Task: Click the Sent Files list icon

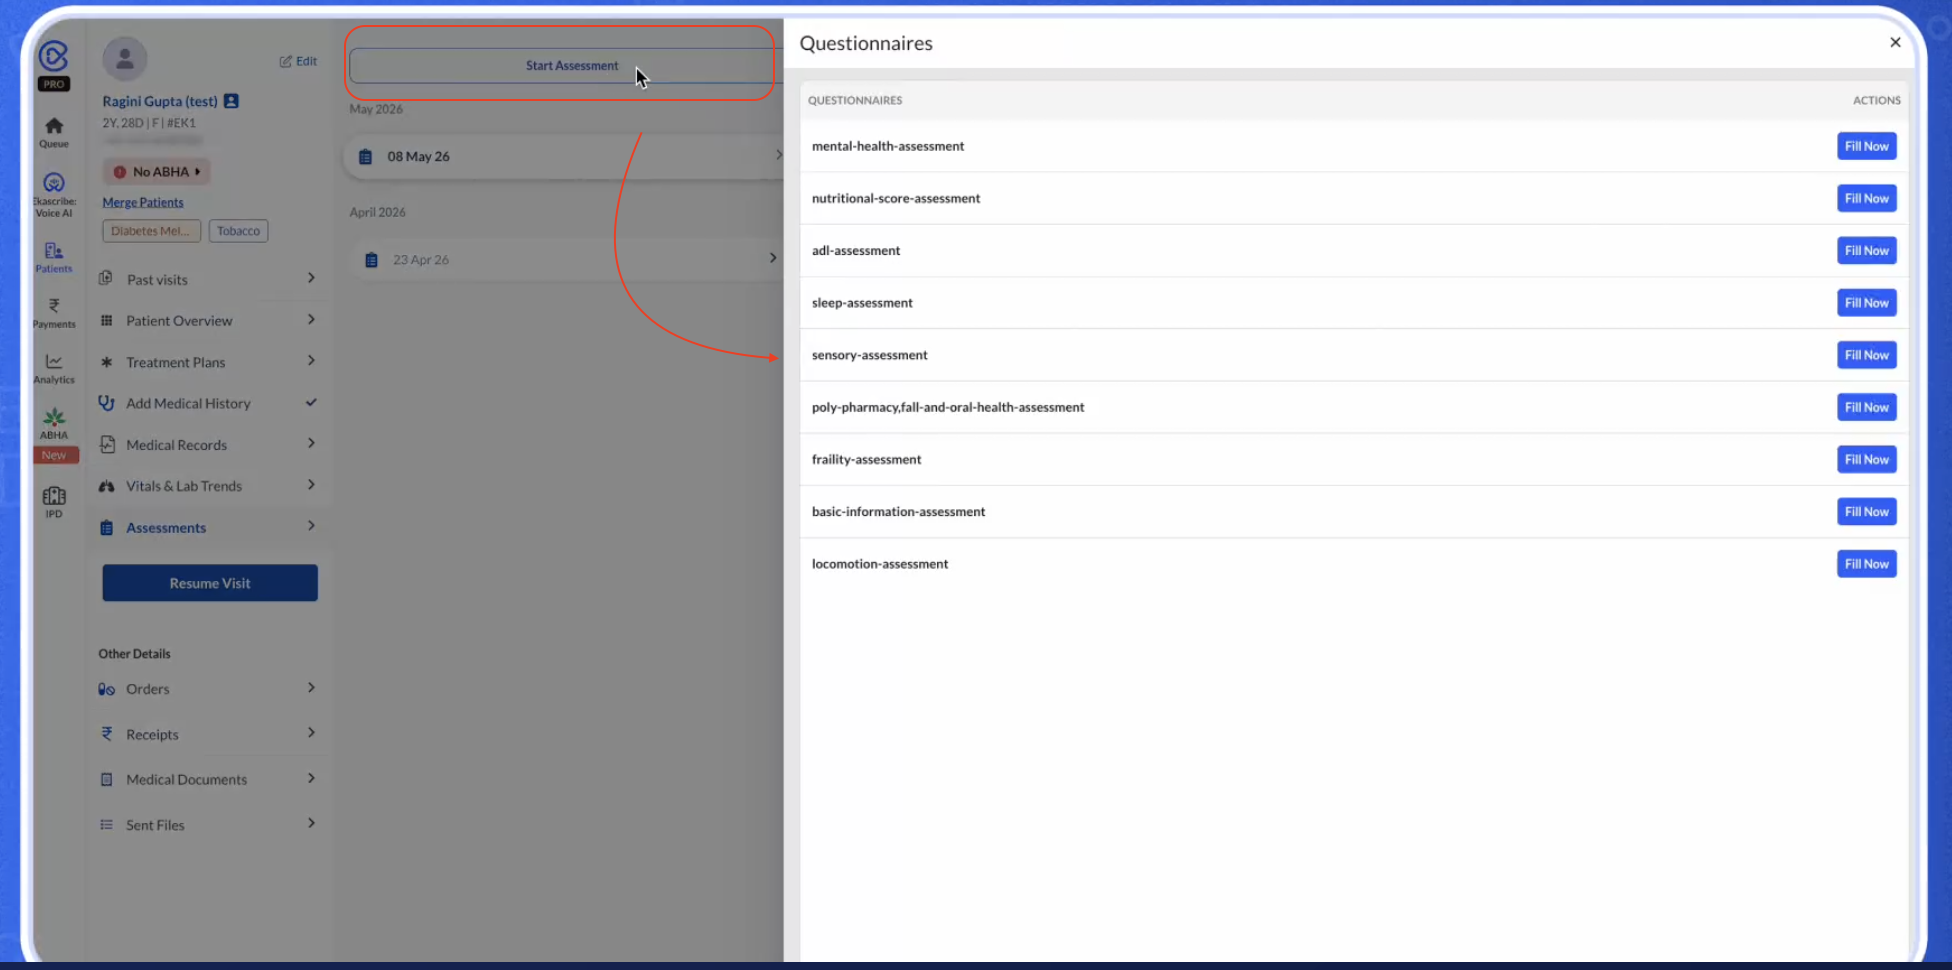Action: click(x=106, y=825)
